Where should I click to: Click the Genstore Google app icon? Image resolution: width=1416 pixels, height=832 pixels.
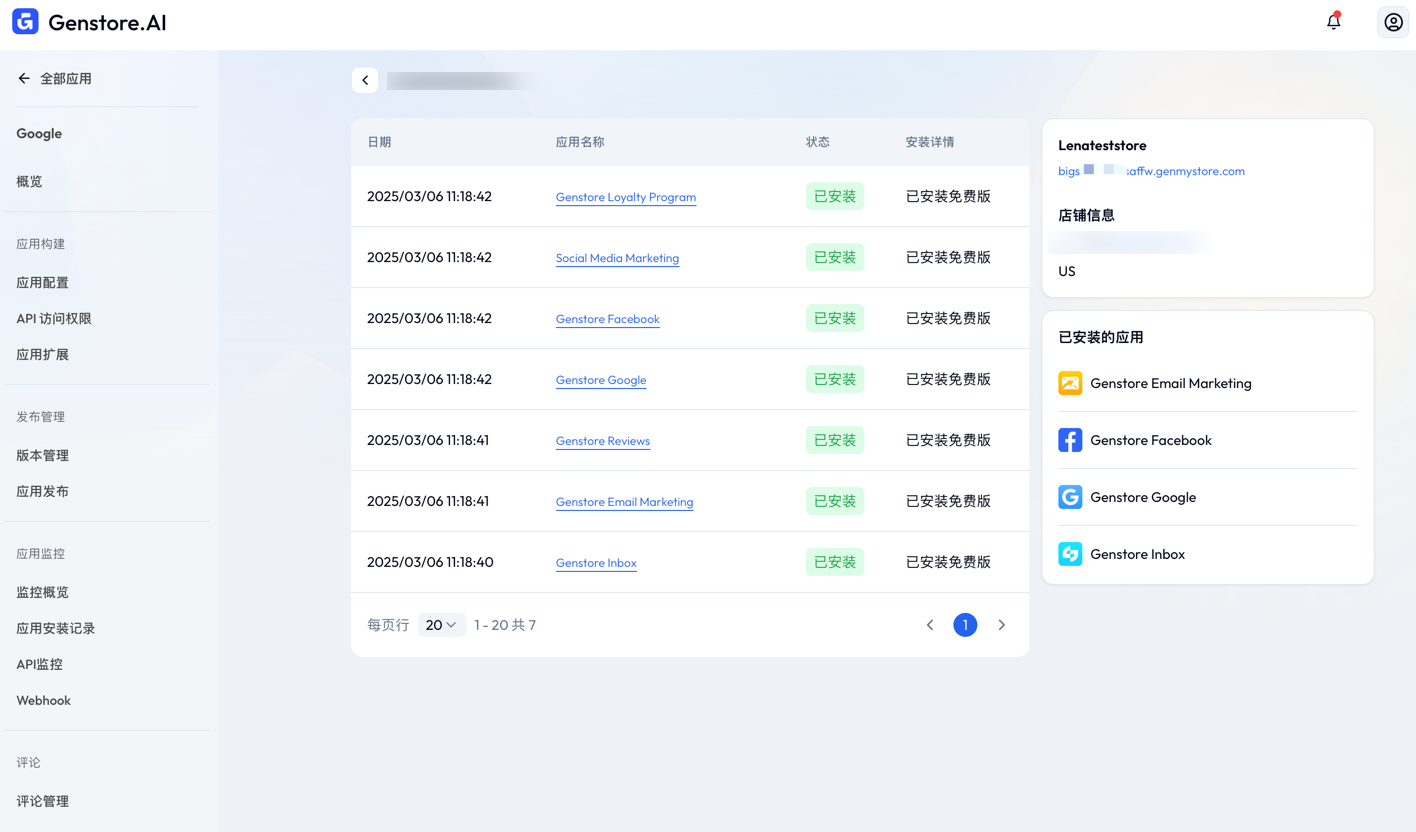click(x=1070, y=497)
